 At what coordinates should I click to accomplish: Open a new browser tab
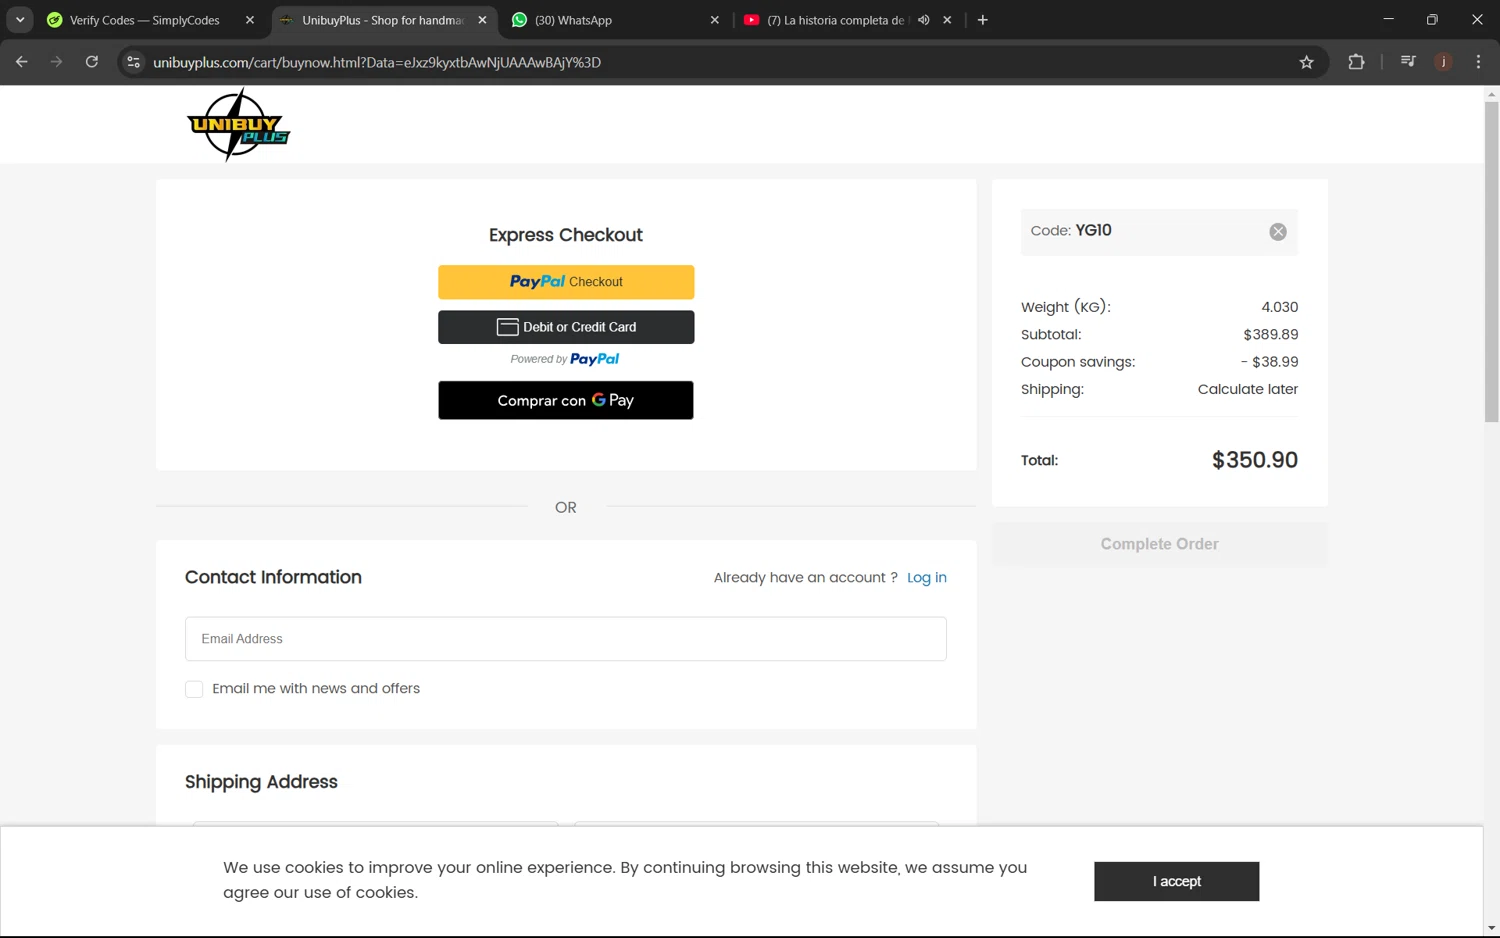pyautogui.click(x=983, y=20)
